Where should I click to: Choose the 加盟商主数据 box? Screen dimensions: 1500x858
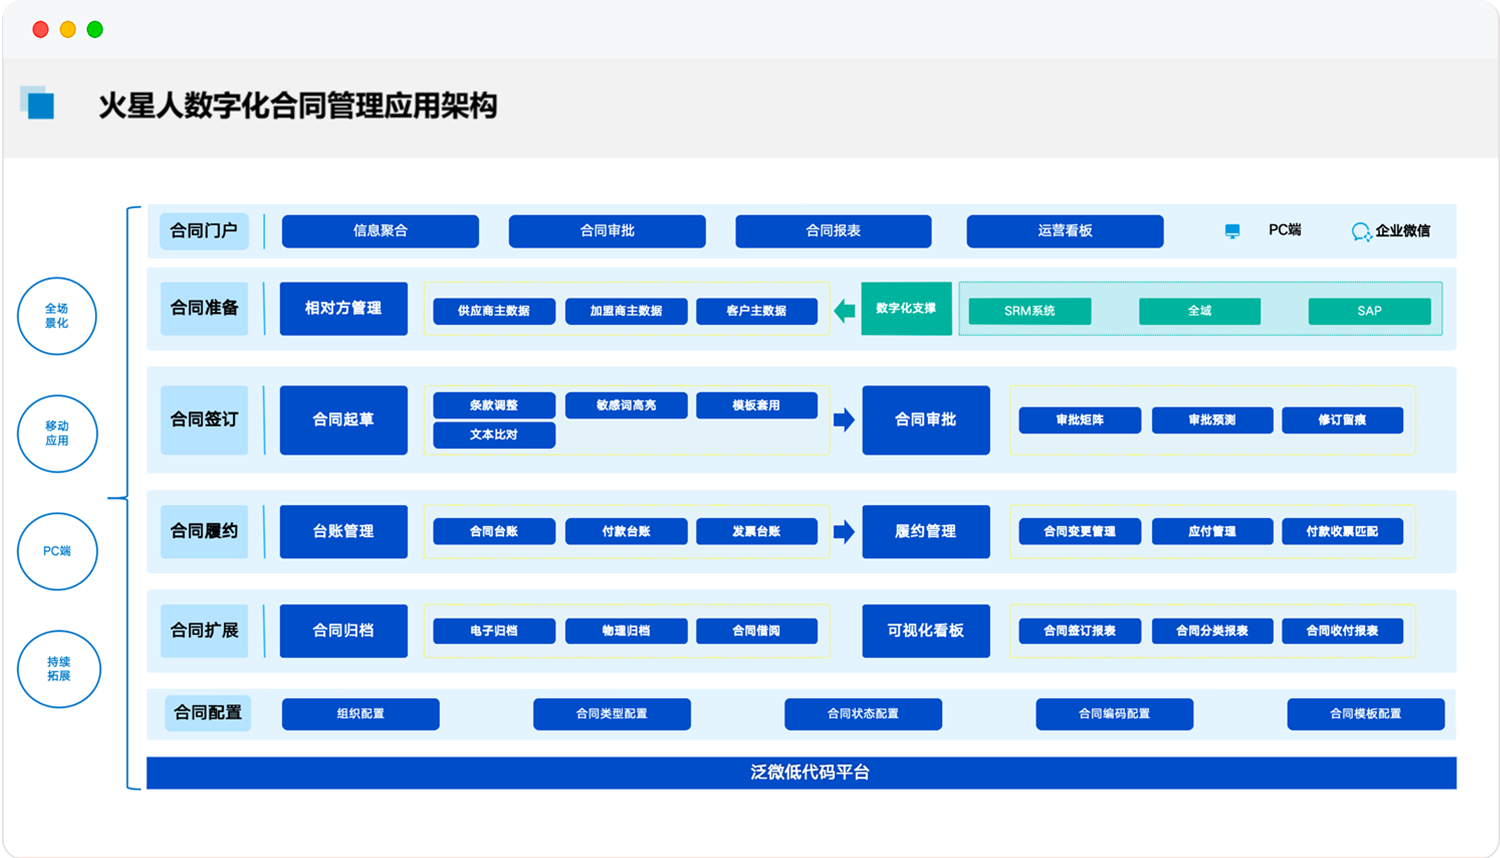[626, 311]
